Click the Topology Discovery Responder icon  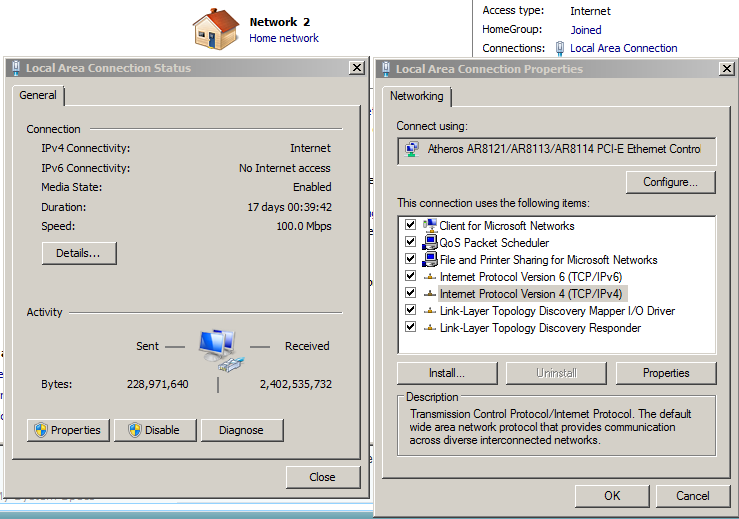tap(430, 328)
